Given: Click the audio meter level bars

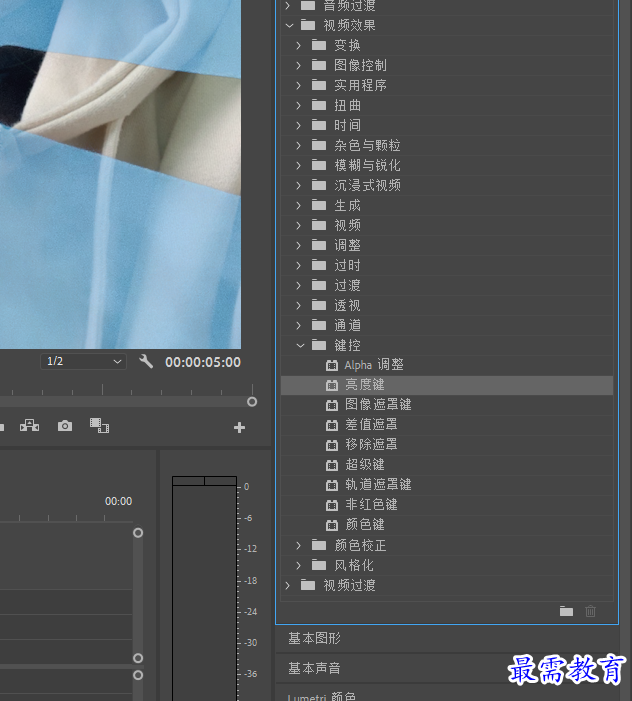Looking at the screenshot, I should pos(204,590).
